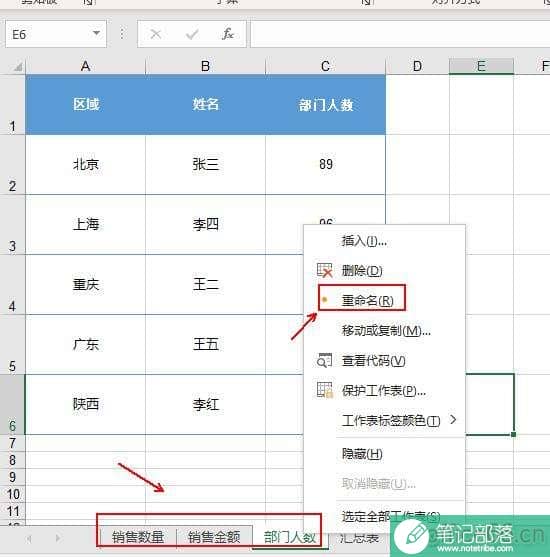This screenshot has height=557, width=550.
Task: Choose 移动或复制(M) from the context menu
Action: point(386,331)
